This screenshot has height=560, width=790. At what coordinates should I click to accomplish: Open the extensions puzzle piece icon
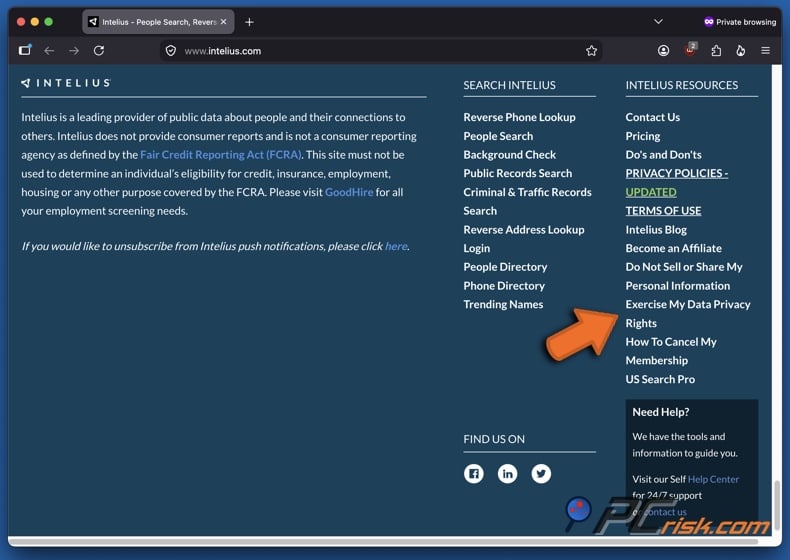[716, 50]
